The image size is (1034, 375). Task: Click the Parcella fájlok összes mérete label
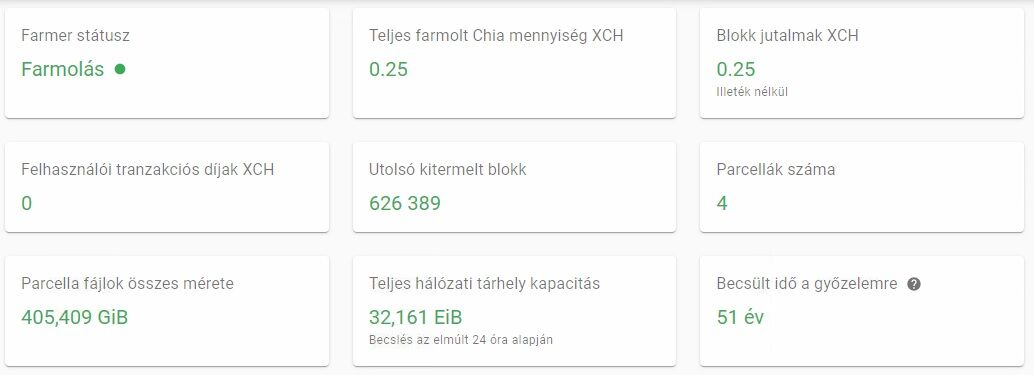click(x=127, y=284)
